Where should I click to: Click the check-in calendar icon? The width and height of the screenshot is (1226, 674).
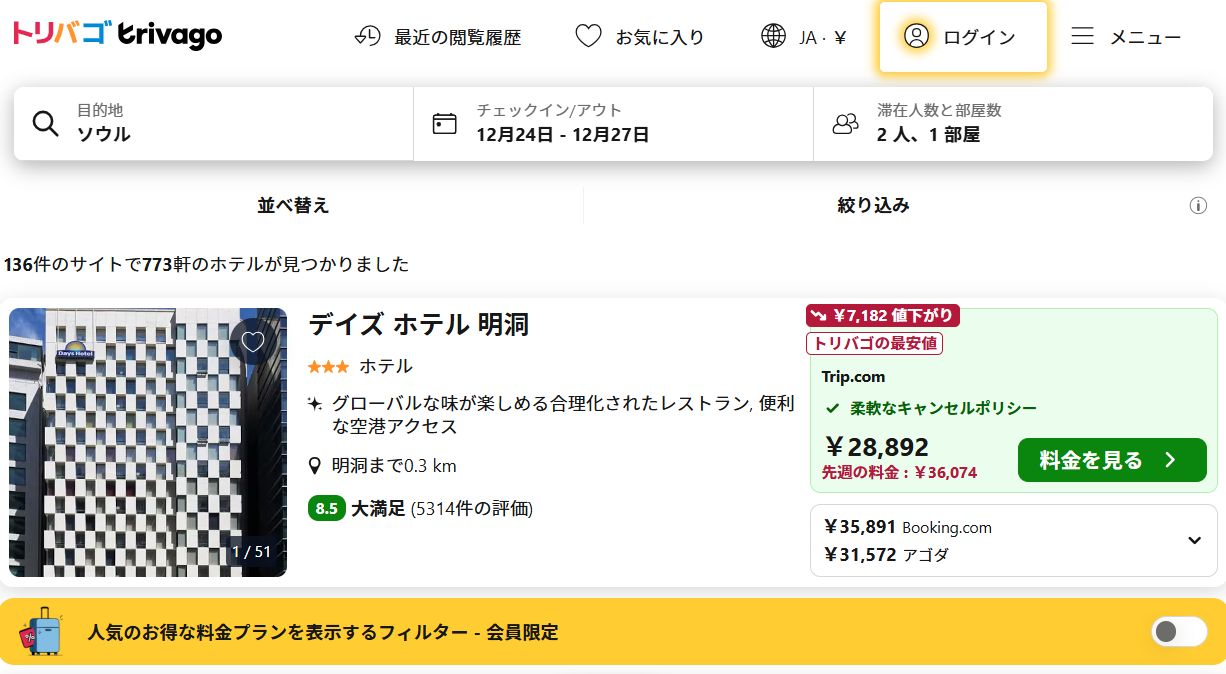pos(444,124)
